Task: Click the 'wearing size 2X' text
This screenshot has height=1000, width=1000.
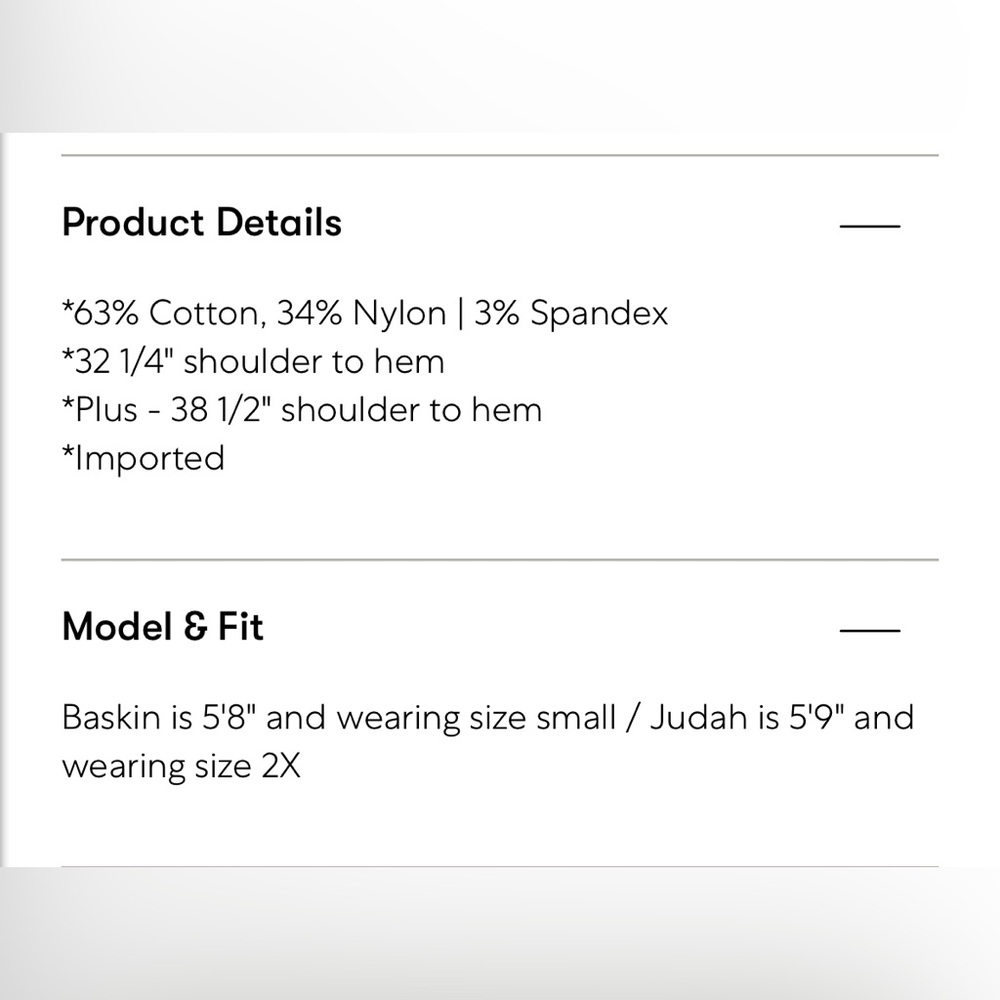Action: (x=181, y=765)
